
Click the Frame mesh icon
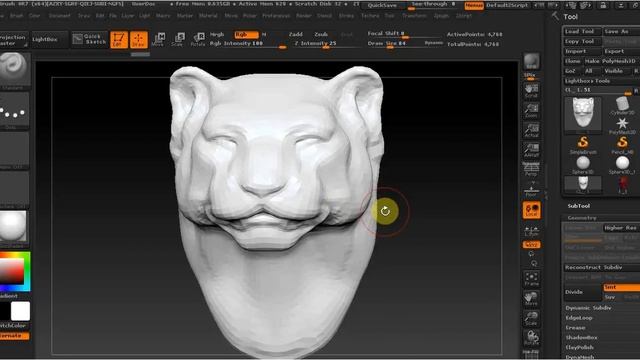coord(531,279)
